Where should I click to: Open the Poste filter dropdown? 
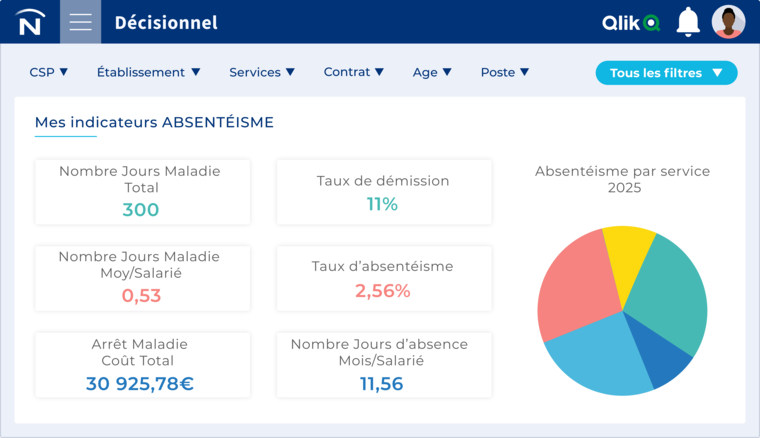tap(505, 72)
